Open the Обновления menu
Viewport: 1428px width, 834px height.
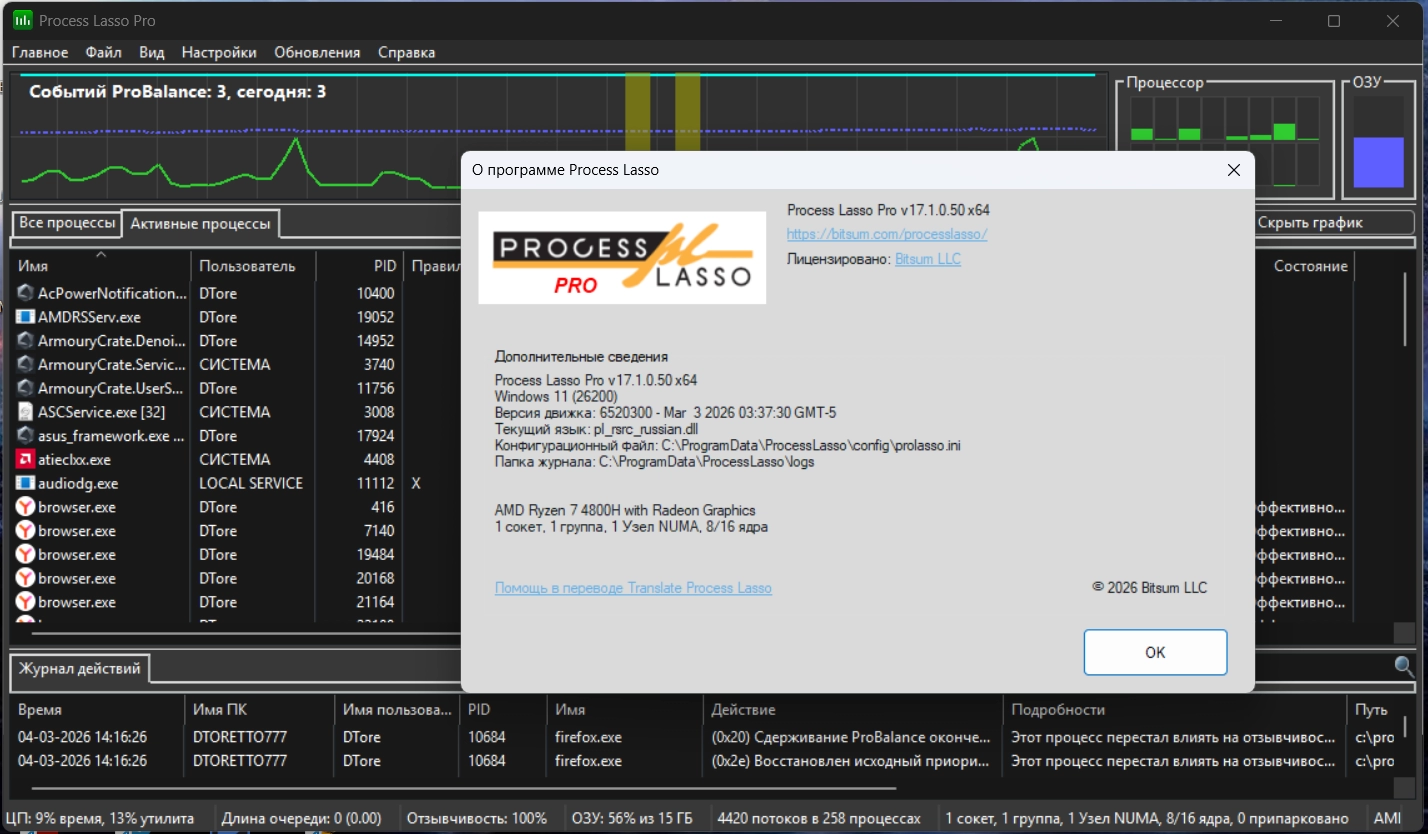(317, 52)
